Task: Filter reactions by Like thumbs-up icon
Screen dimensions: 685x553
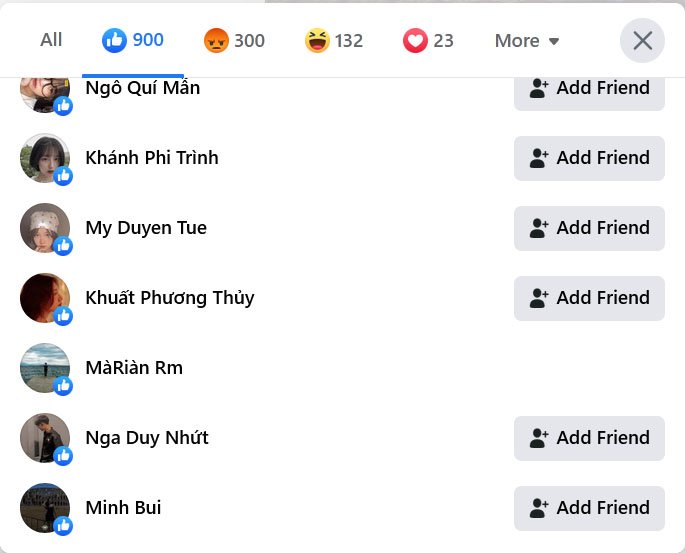Action: coord(115,41)
